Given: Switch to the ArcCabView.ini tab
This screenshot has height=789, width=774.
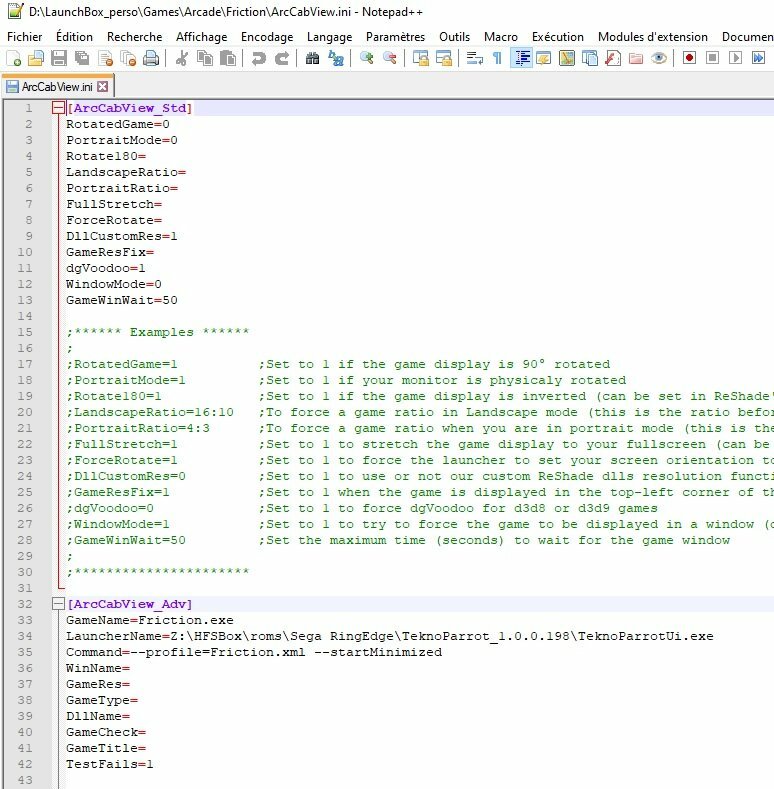Looking at the screenshot, I should [x=57, y=87].
